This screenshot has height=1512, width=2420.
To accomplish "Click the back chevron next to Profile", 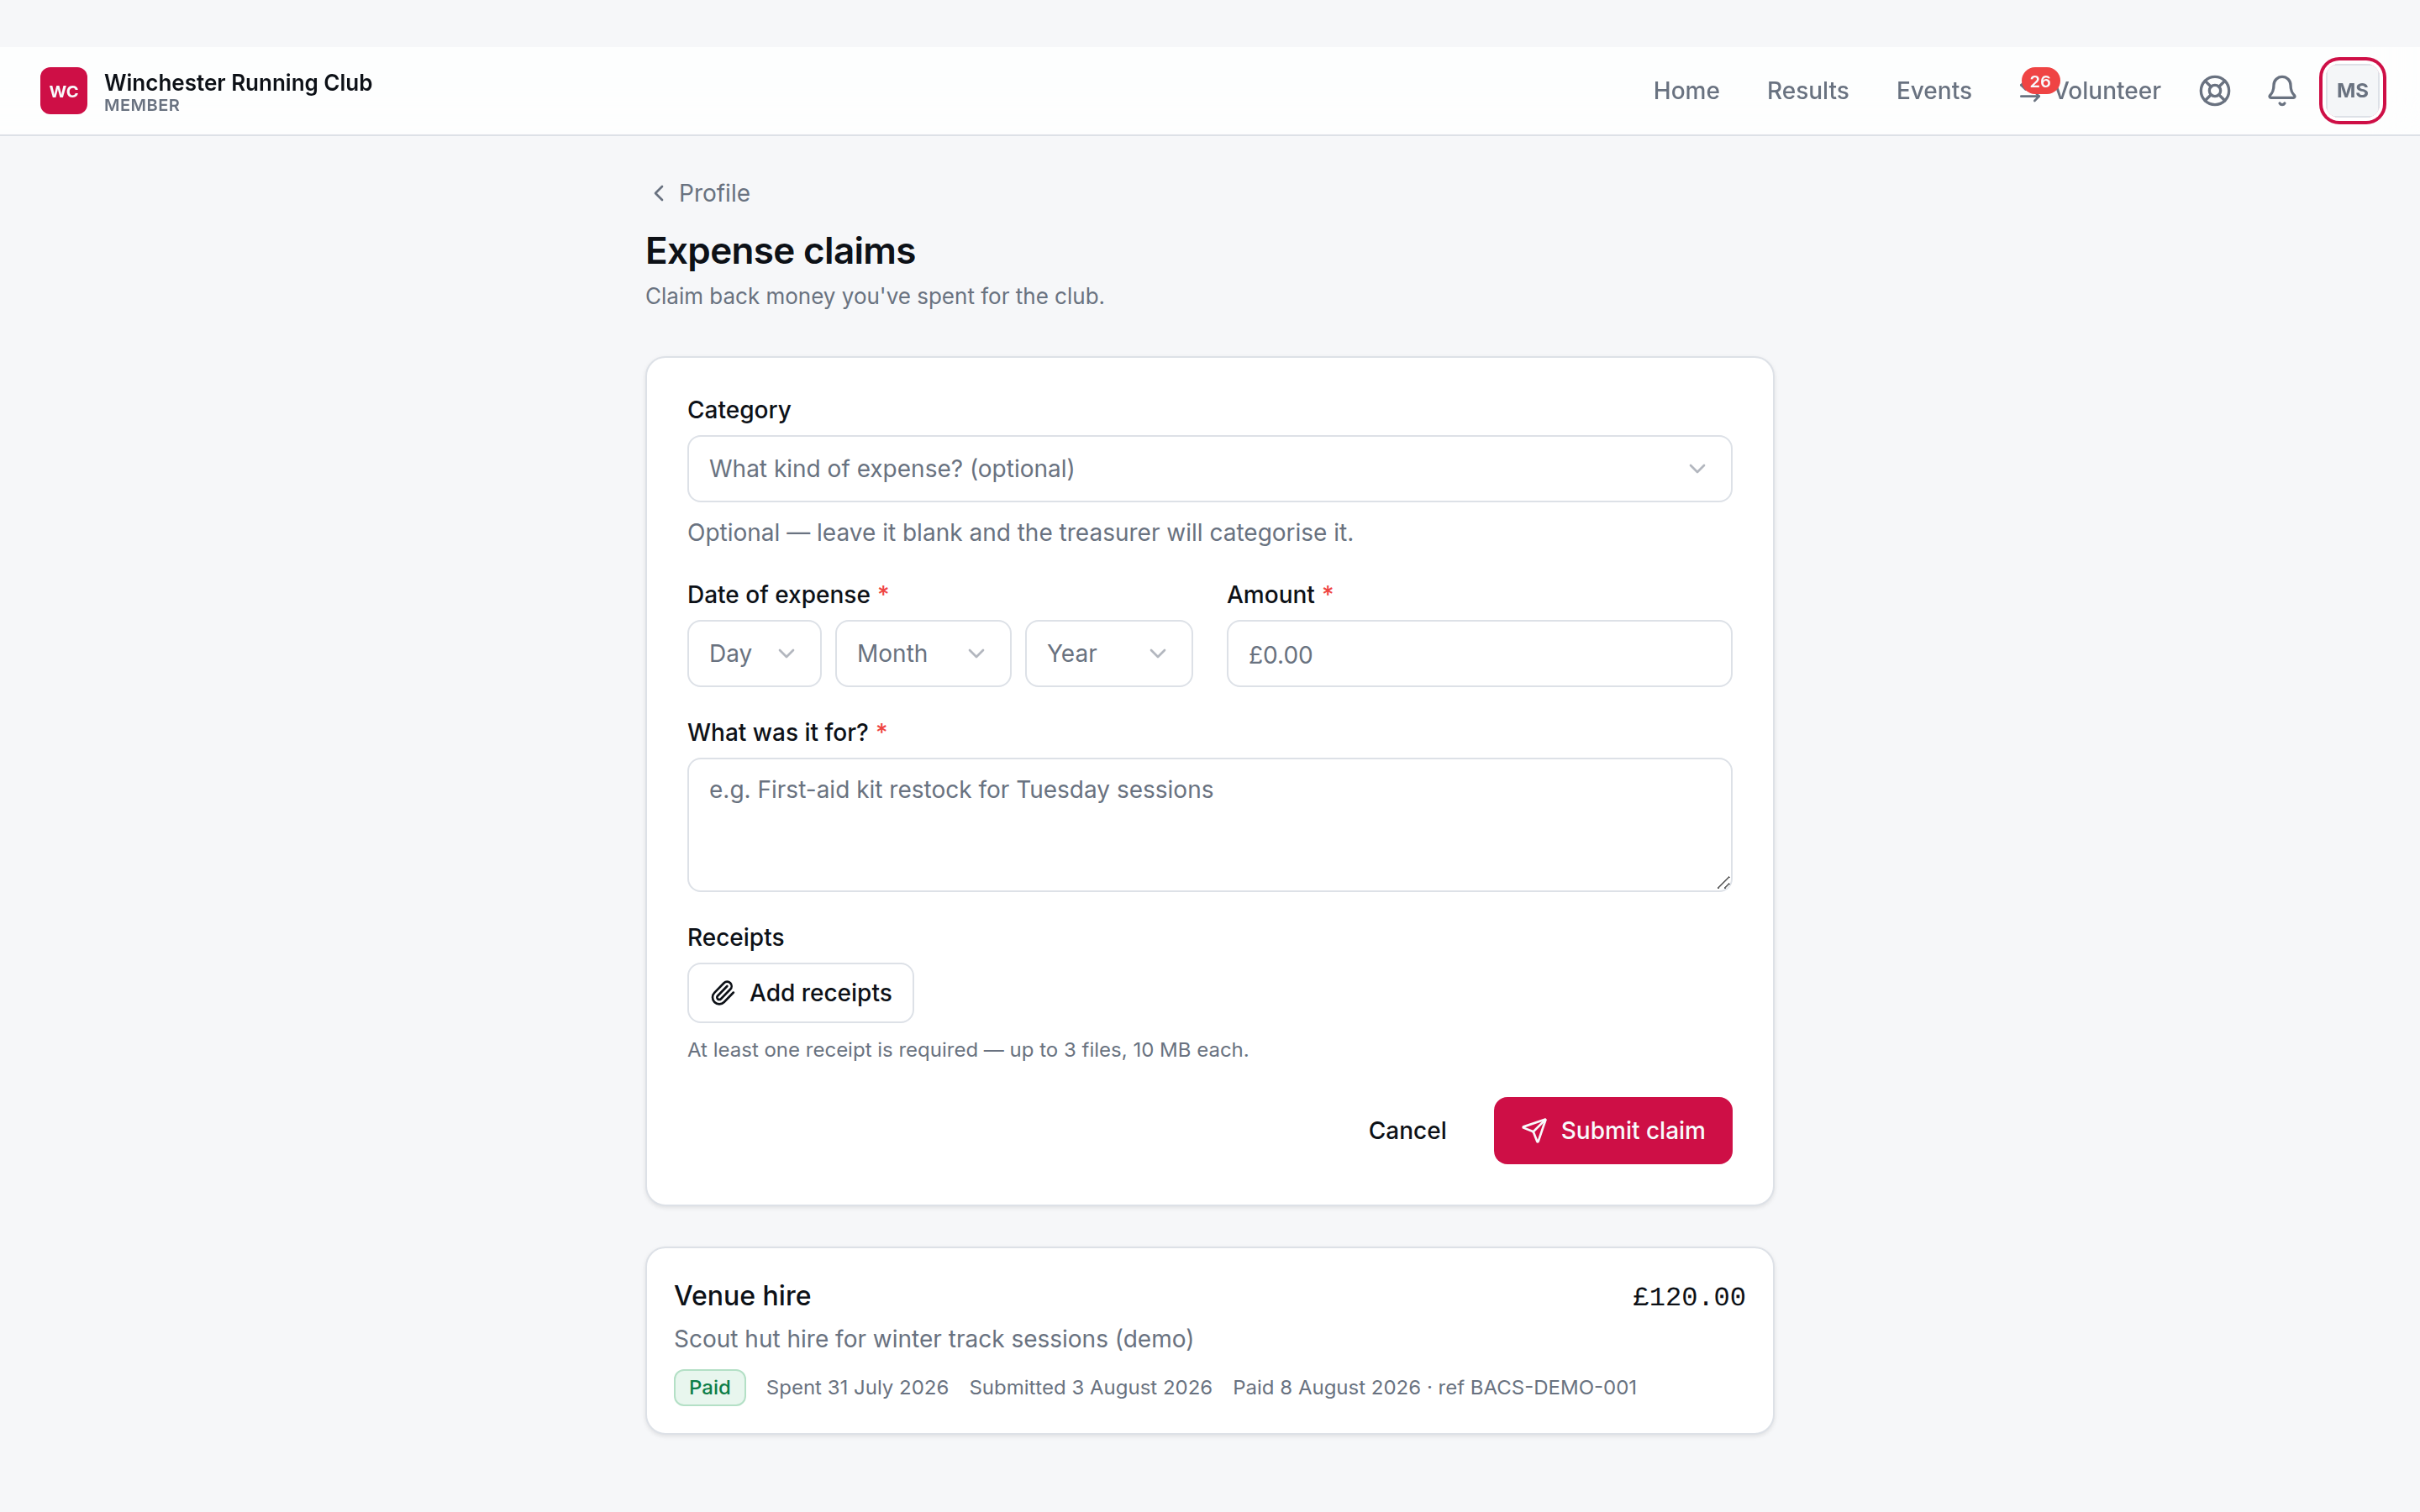I will pyautogui.click(x=659, y=193).
